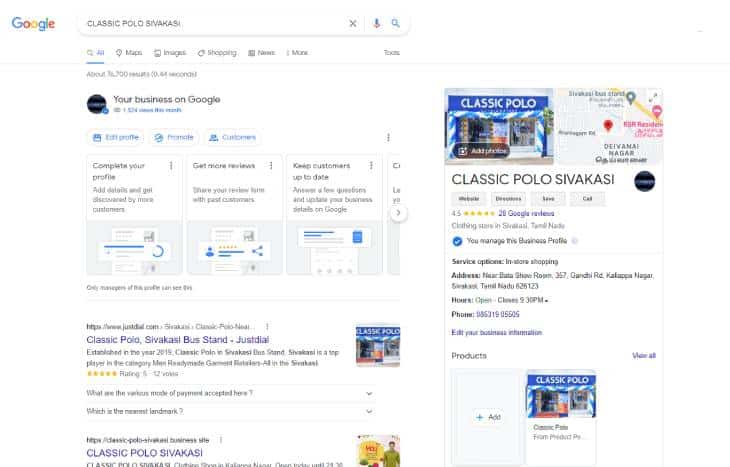This screenshot has height=467, width=730.
Task: Click the search magnifier icon
Action: (x=395, y=23)
